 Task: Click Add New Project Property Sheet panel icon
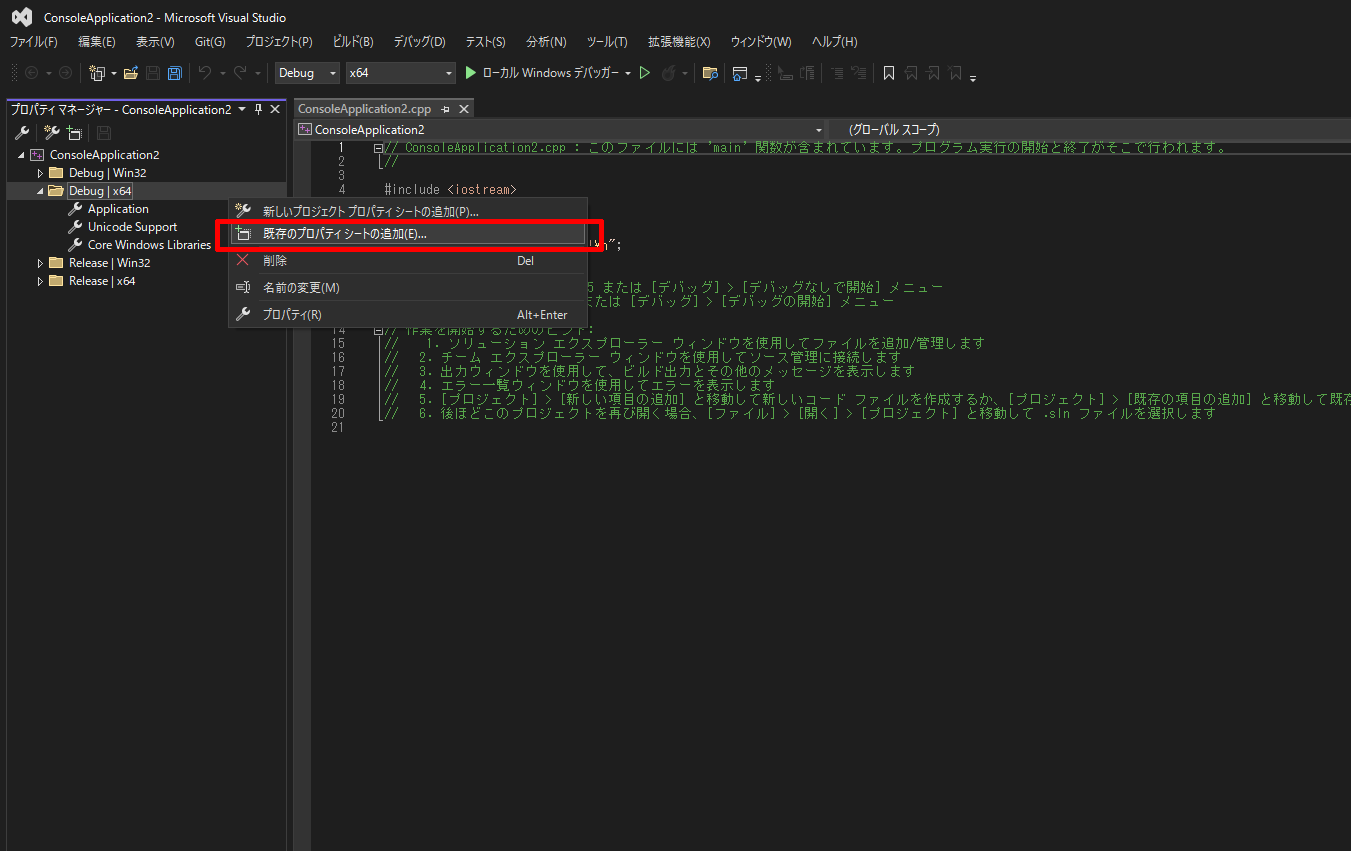coord(51,133)
